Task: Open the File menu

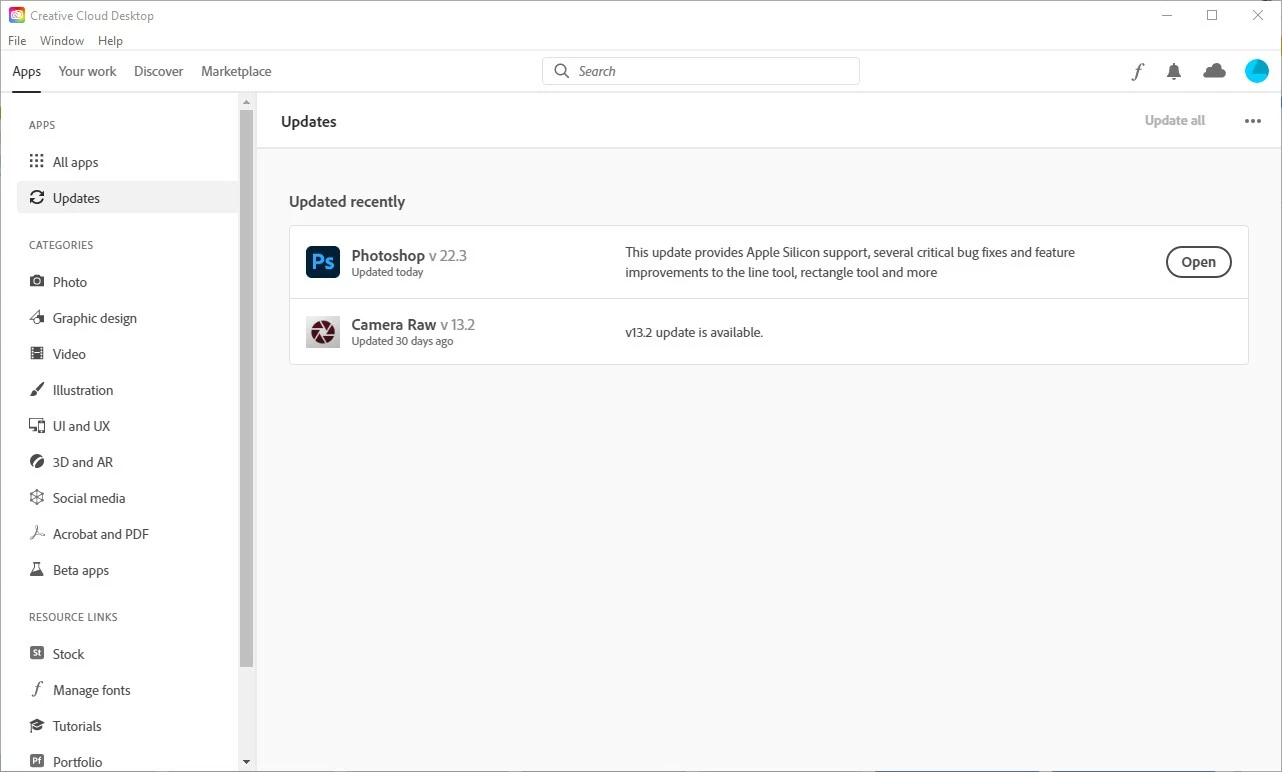Action: click(x=17, y=41)
